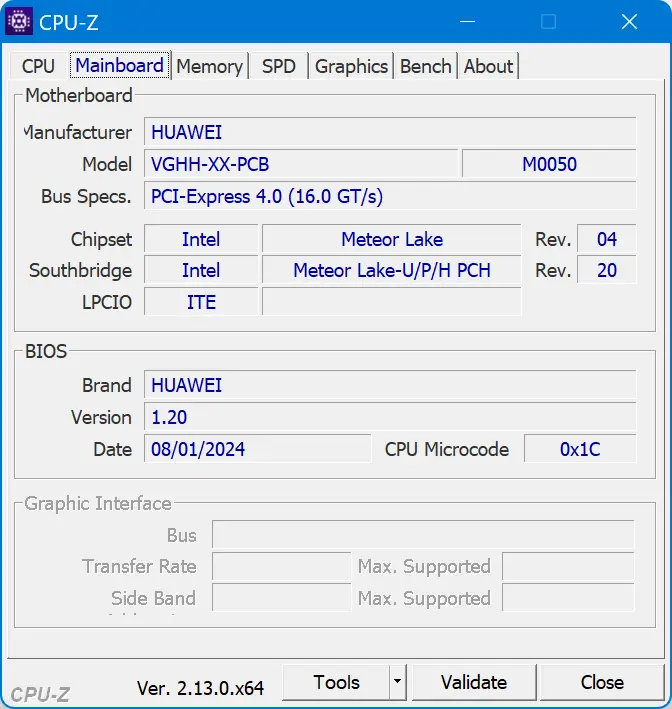Open the Graphics tab
The height and width of the screenshot is (709, 672).
pos(351,66)
